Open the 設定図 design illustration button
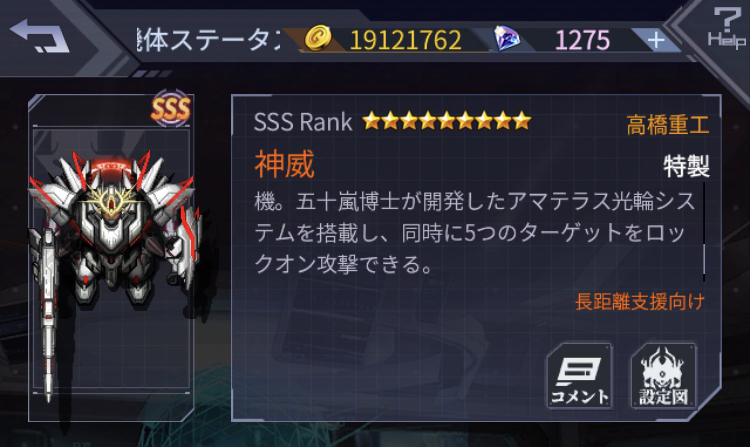Image resolution: width=750 pixels, height=447 pixels. tap(663, 376)
